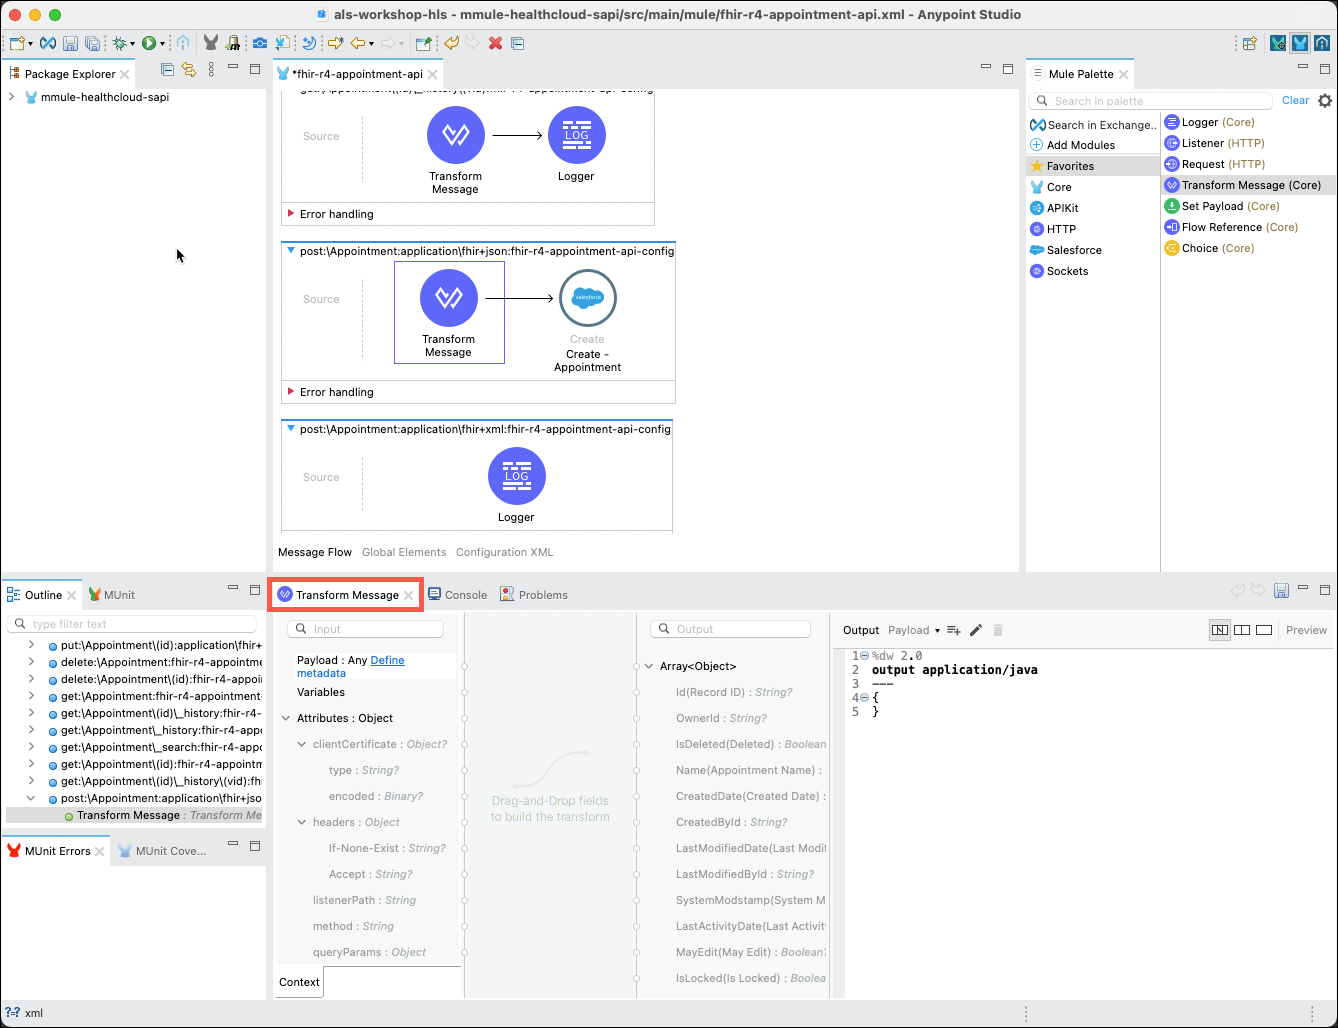Select the Context tab in input panel
This screenshot has height=1028, width=1338.
[x=299, y=982]
